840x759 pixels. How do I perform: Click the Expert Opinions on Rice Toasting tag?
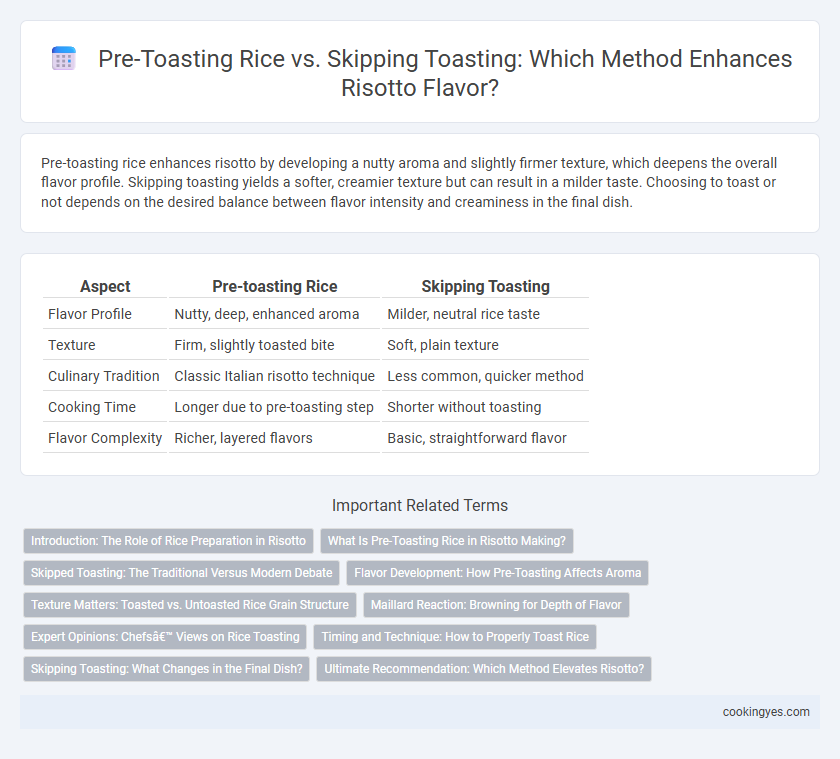tap(165, 637)
